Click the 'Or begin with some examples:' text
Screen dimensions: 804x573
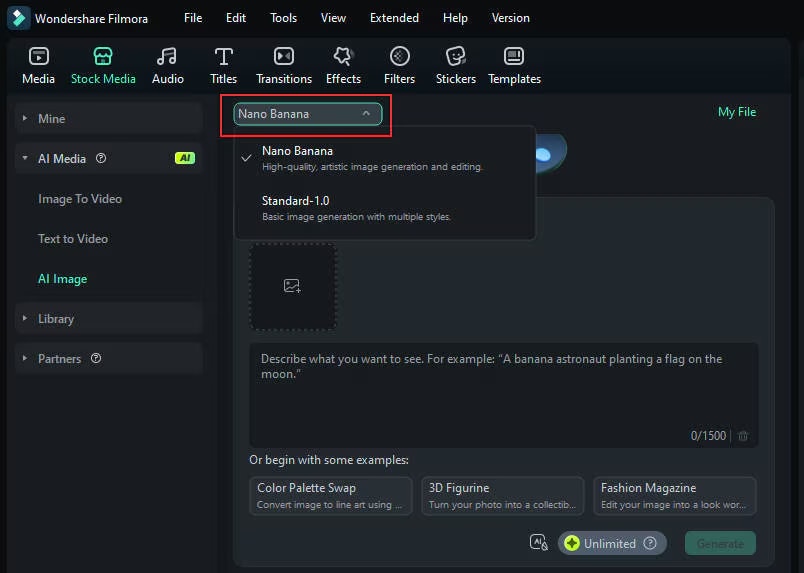[x=329, y=460]
